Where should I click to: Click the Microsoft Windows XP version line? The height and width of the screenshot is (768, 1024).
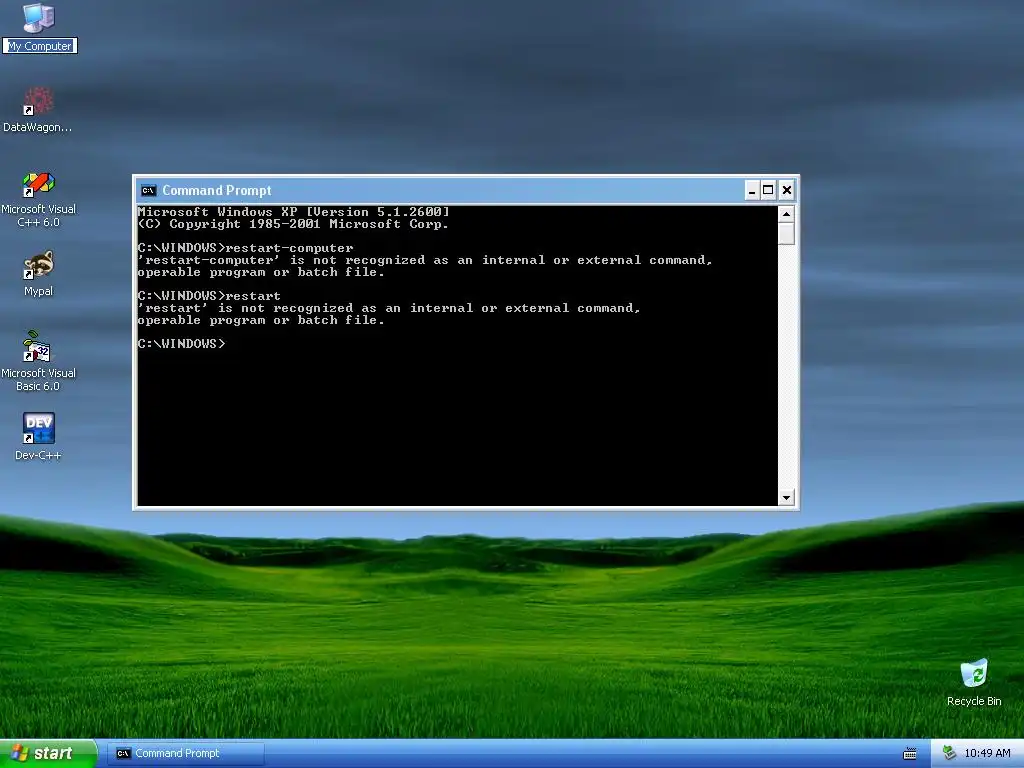pyautogui.click(x=293, y=212)
